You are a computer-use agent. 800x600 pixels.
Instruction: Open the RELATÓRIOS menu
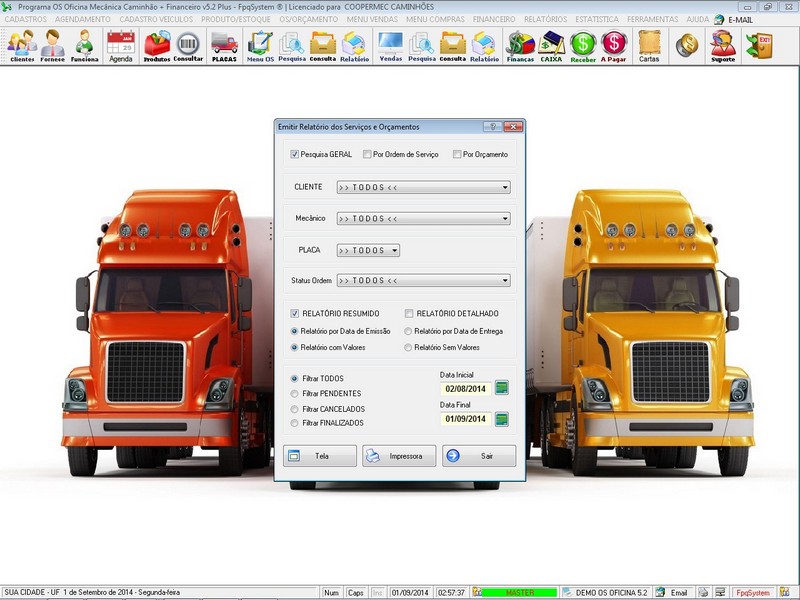(545, 19)
